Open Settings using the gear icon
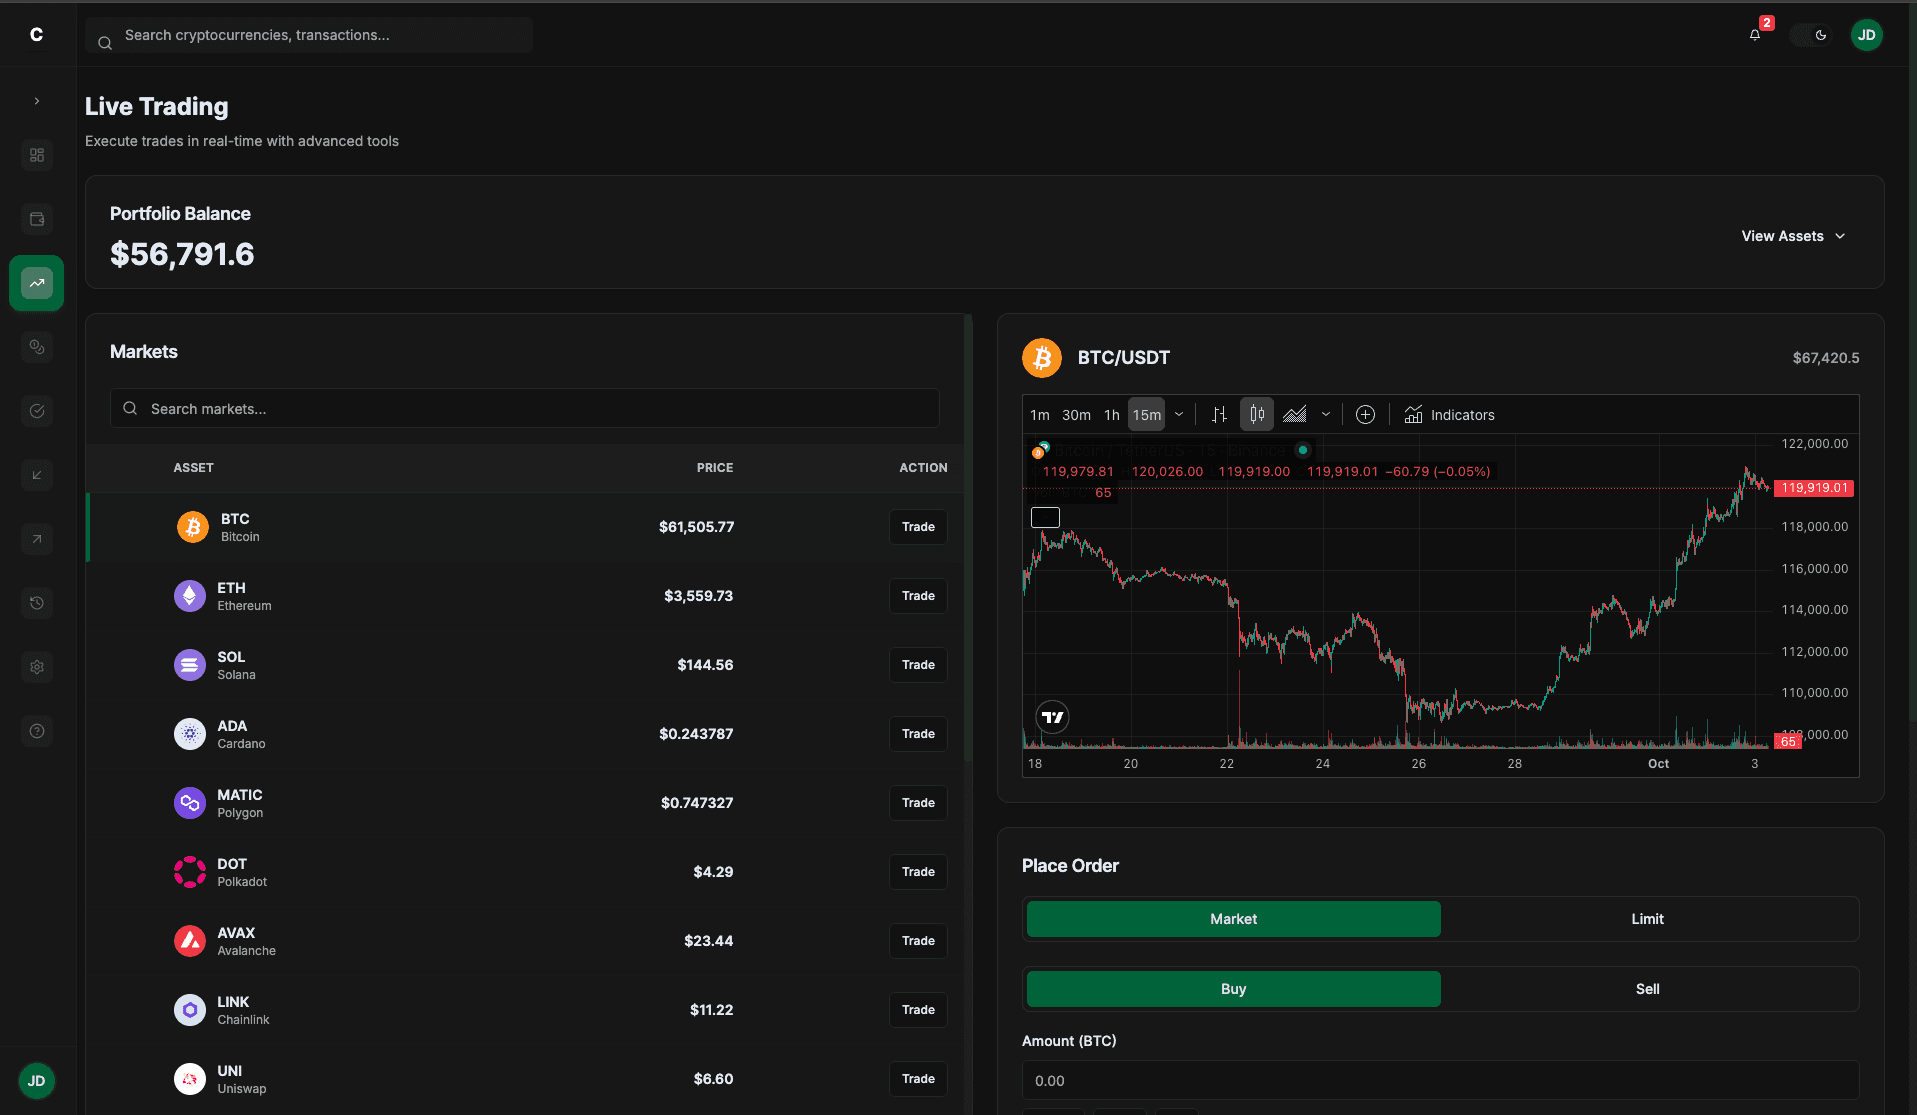The width and height of the screenshot is (1917, 1115). coord(36,667)
